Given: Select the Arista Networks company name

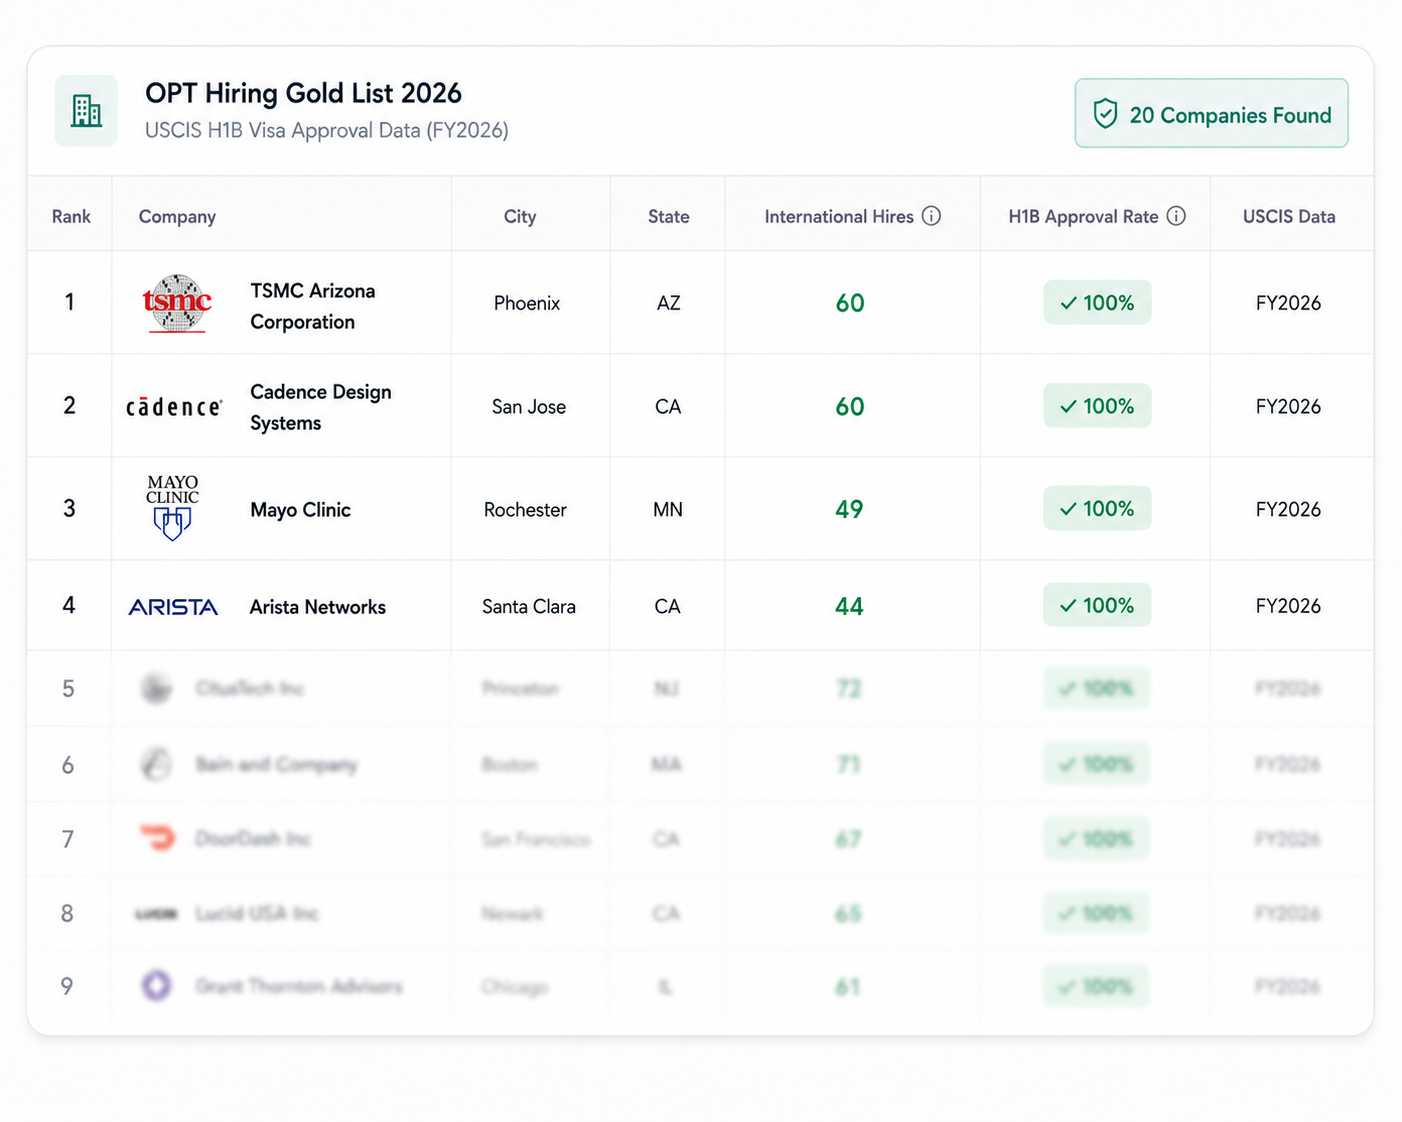Looking at the screenshot, I should tap(317, 607).
